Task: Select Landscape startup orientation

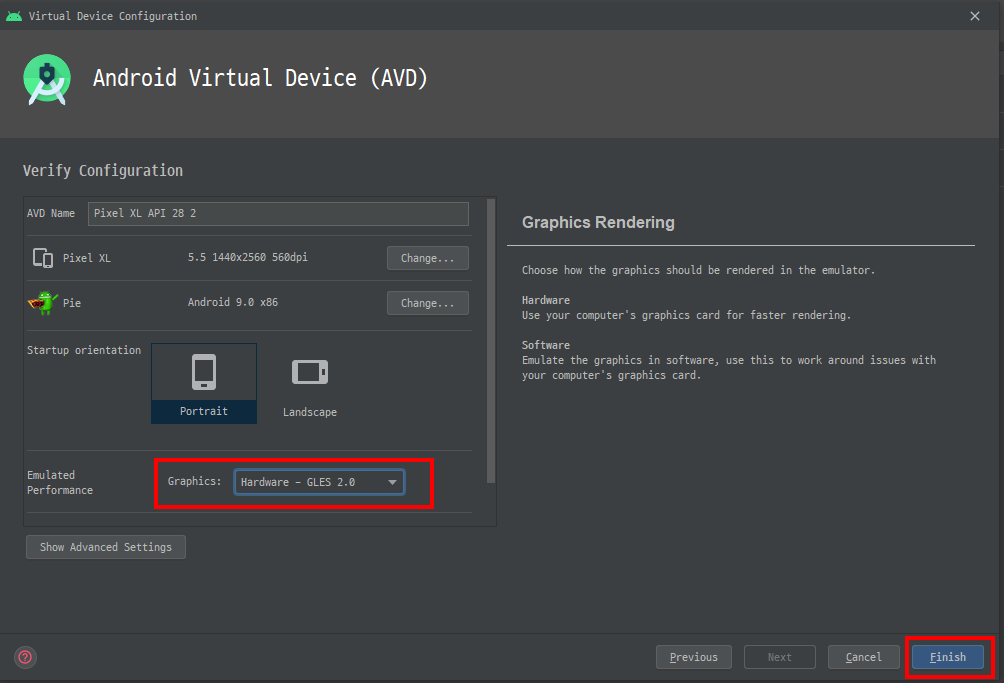Action: coord(310,384)
